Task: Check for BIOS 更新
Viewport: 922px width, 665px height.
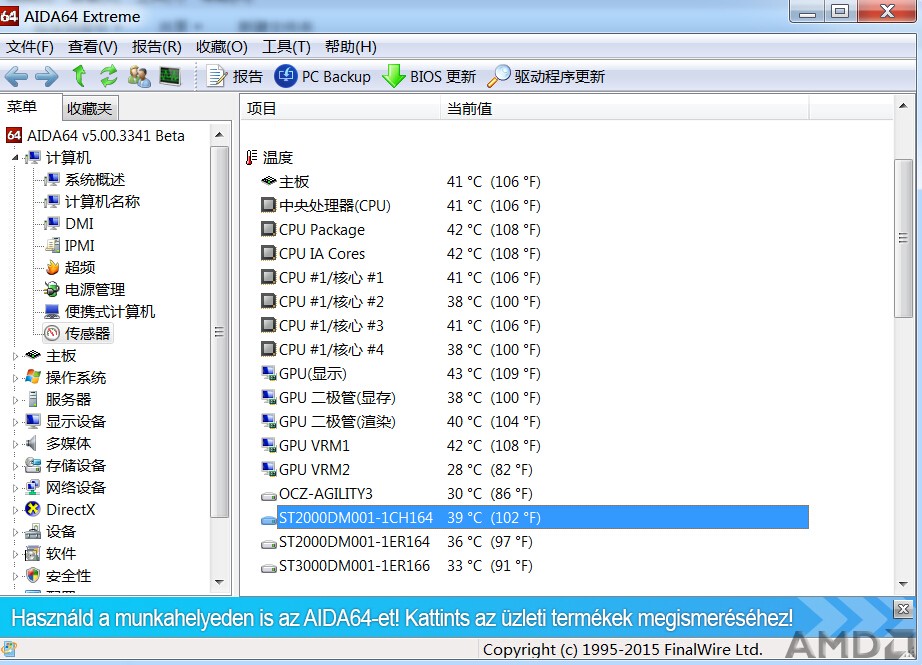Action: point(429,76)
